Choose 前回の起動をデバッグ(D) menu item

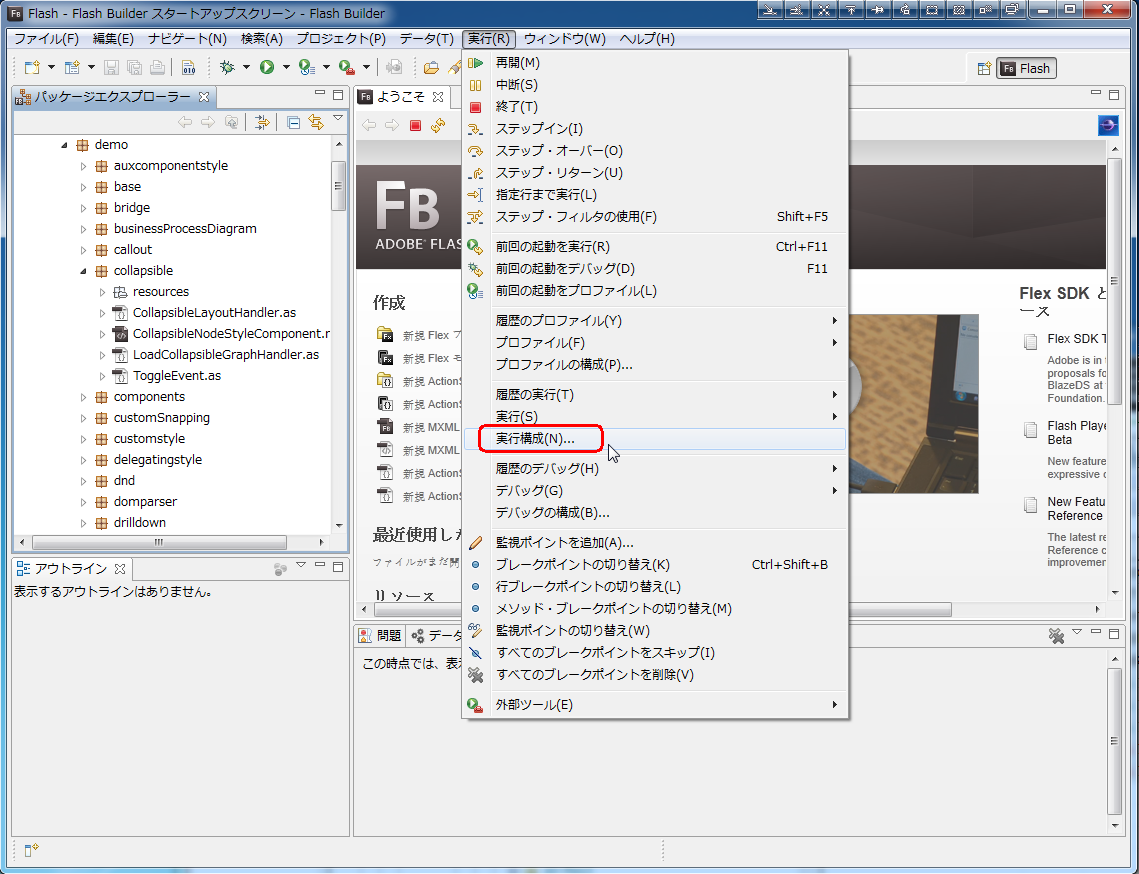coord(654,269)
